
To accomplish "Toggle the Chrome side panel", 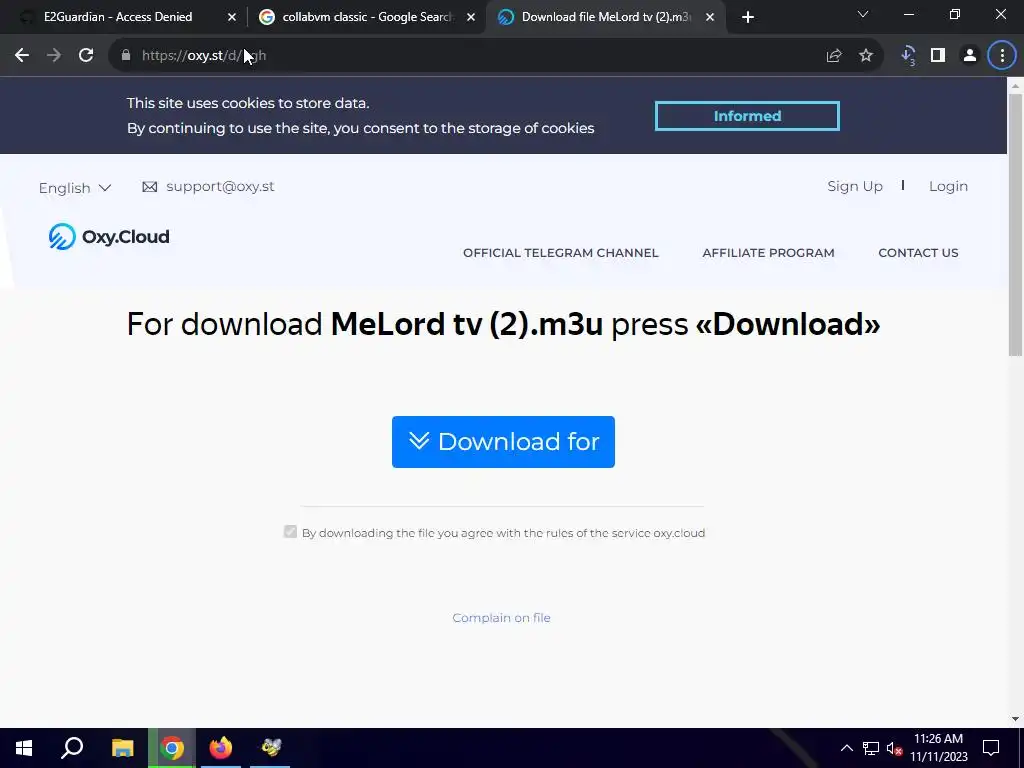I will click(x=938, y=56).
